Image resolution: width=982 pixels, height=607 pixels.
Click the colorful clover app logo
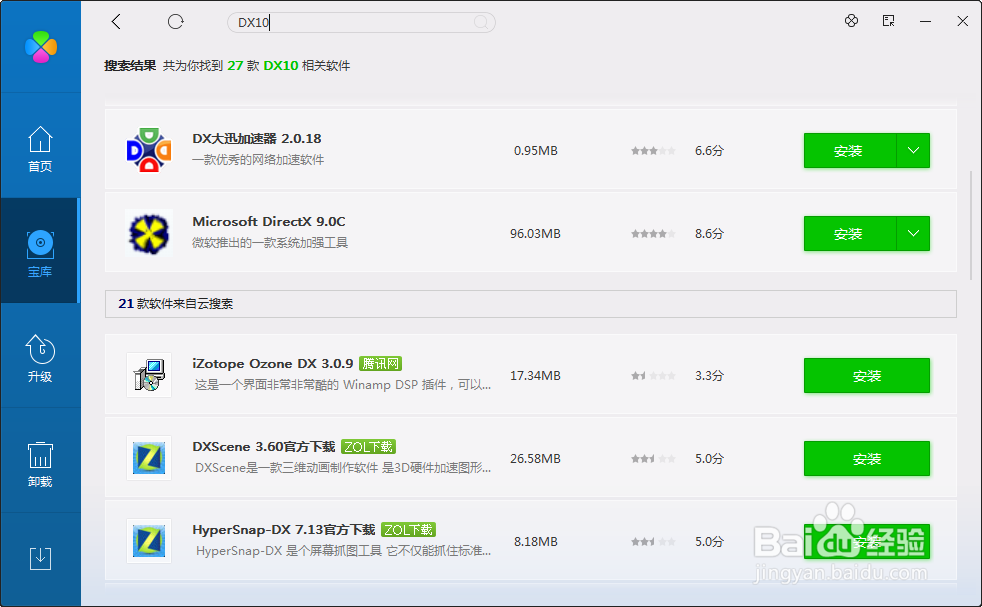coord(41,46)
